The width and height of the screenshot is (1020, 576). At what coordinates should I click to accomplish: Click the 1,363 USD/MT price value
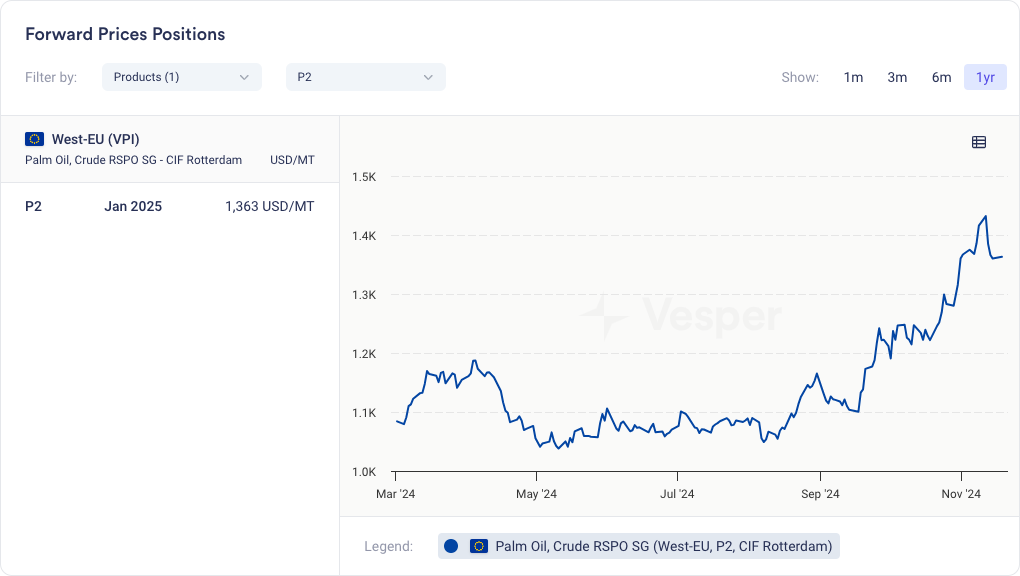269,207
